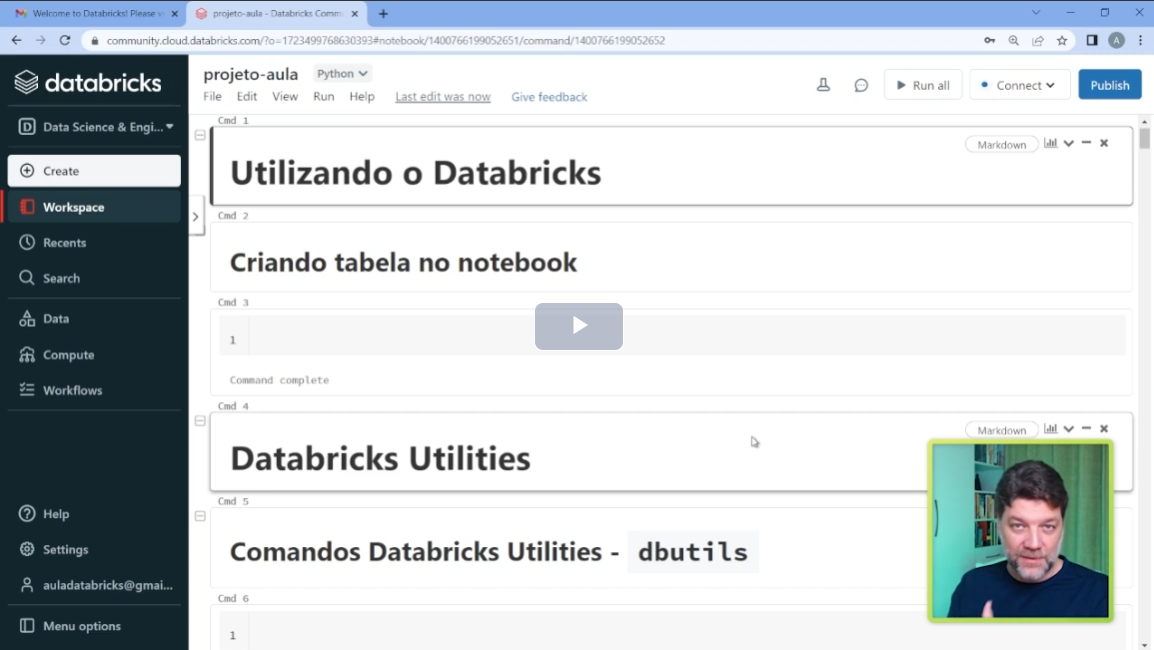Open the Chrome profile avatar
Image resolution: width=1154 pixels, height=650 pixels.
1116,40
